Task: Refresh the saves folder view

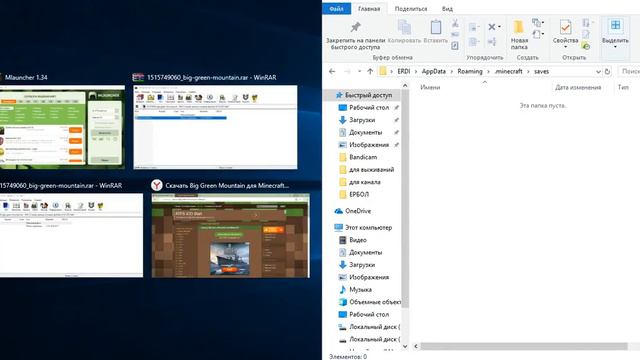Action: [607, 71]
